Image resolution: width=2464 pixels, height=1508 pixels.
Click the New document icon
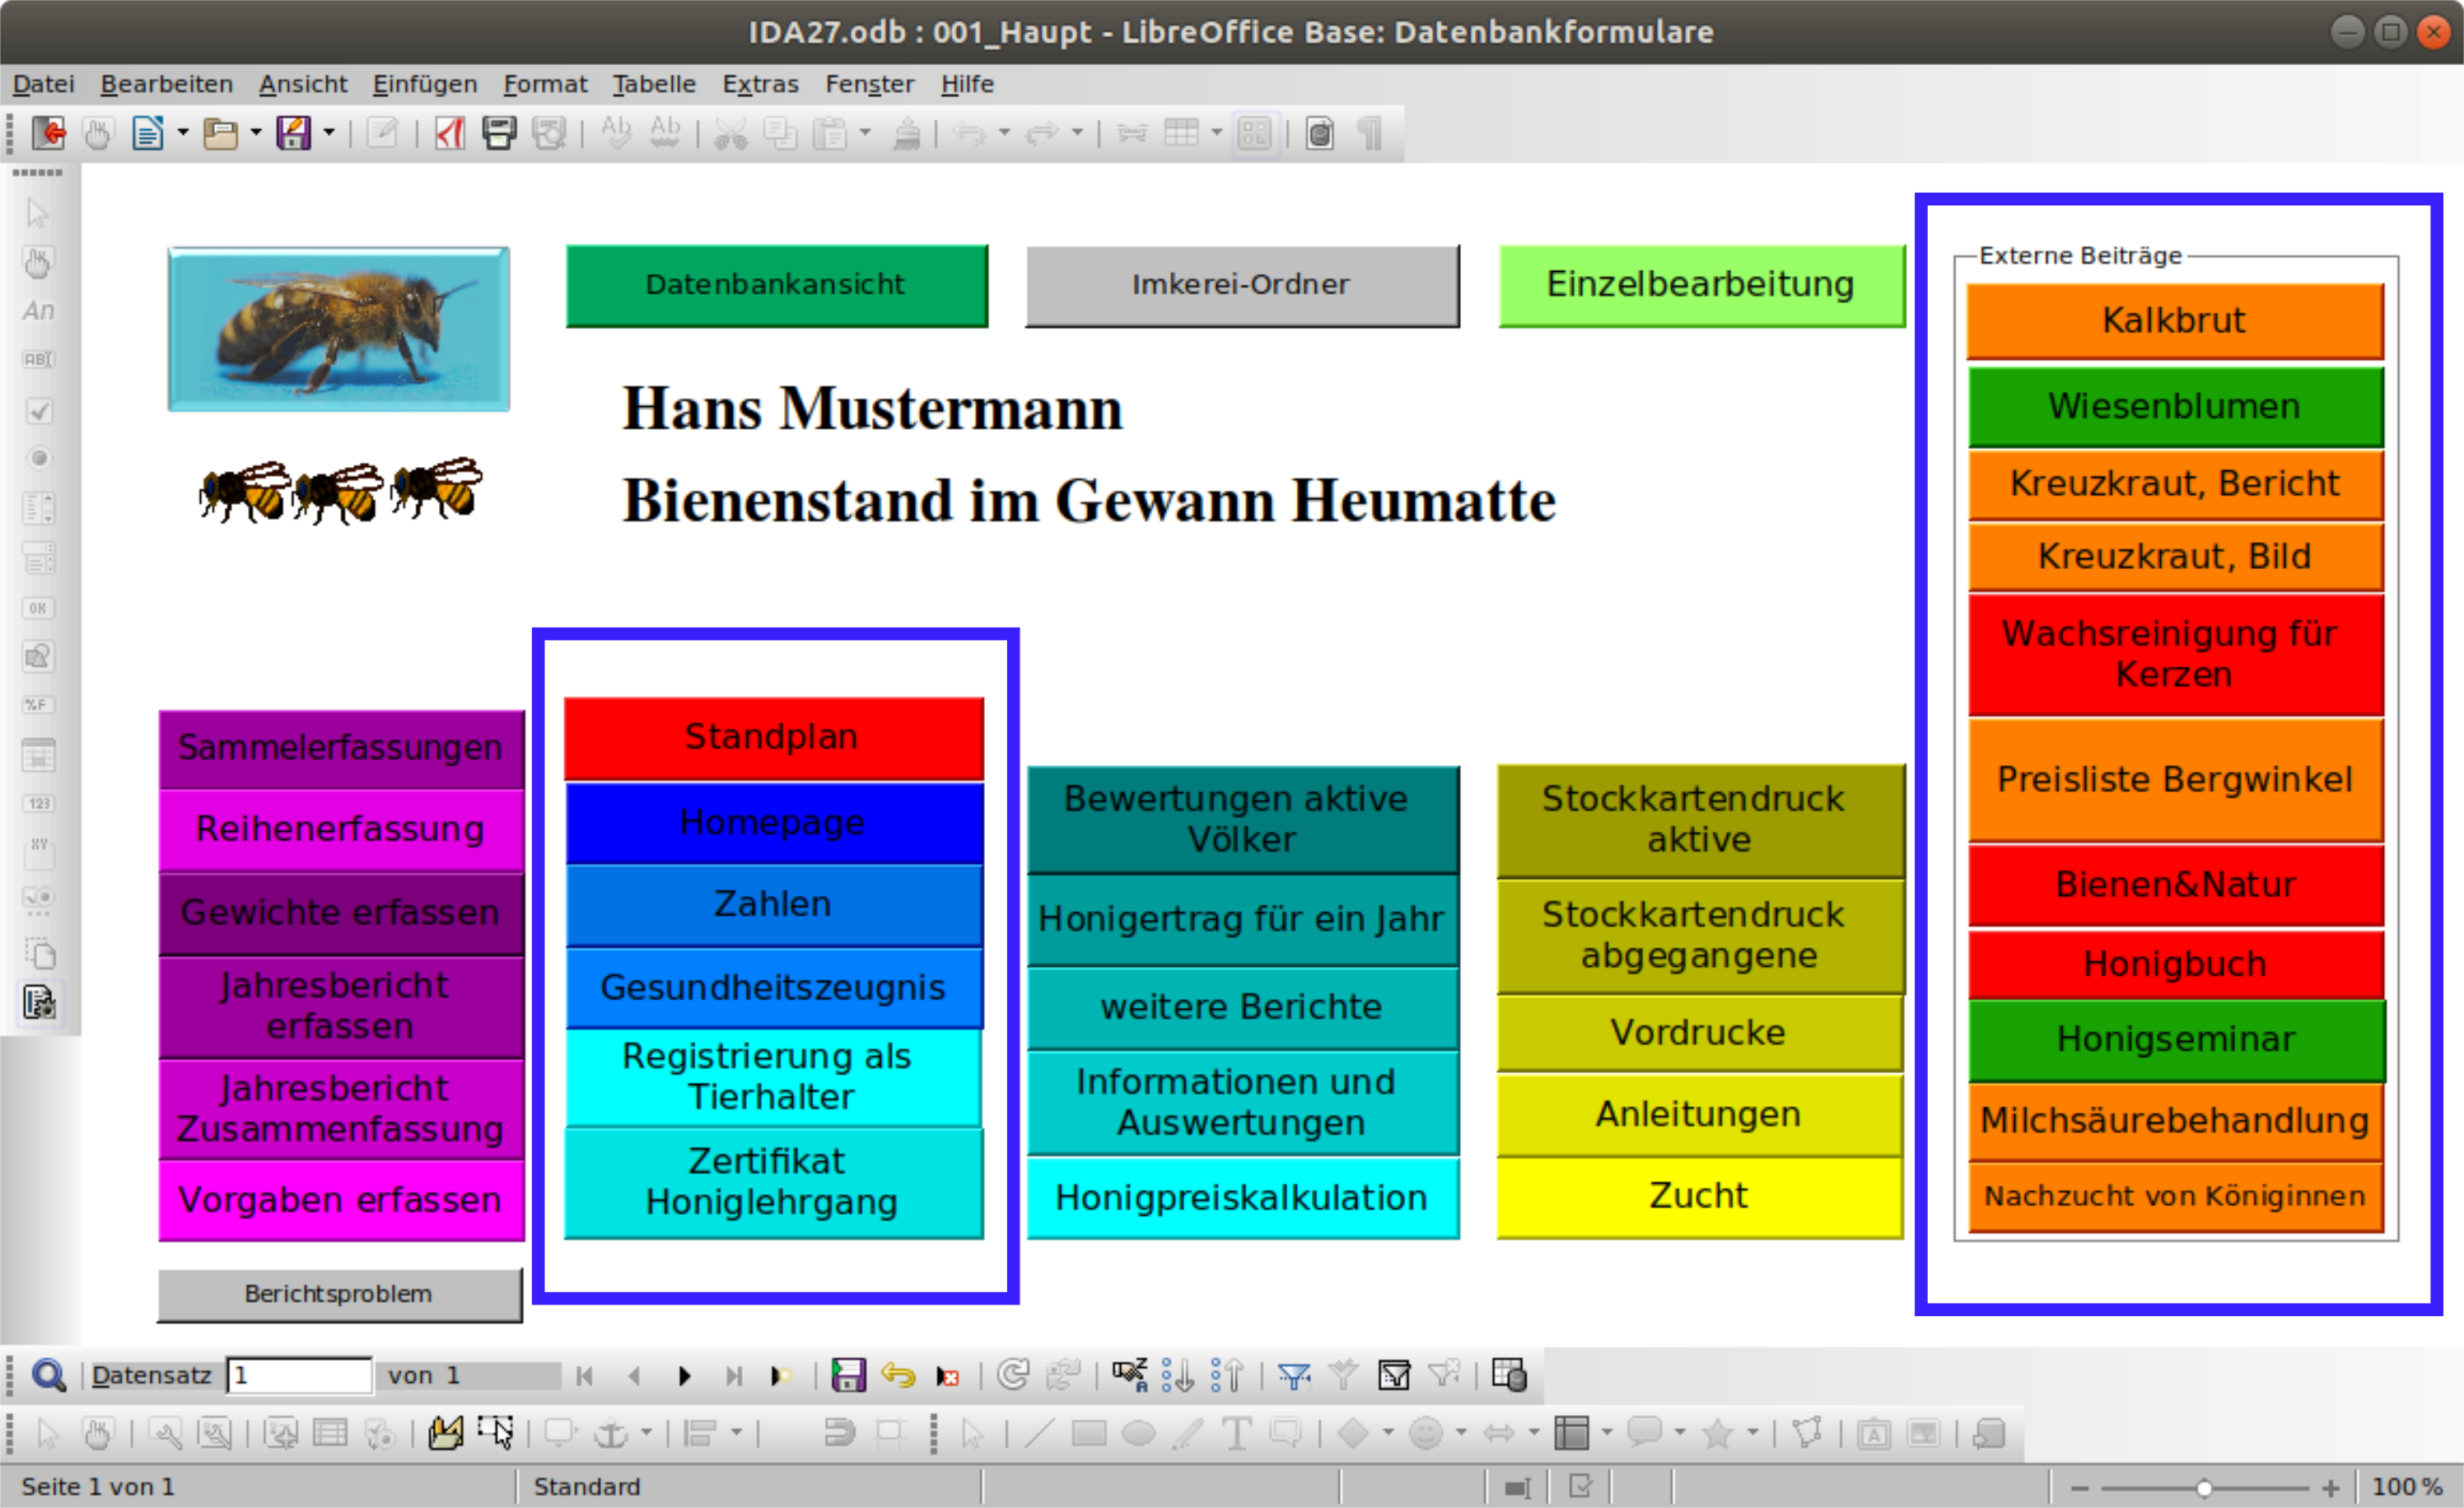click(x=148, y=133)
